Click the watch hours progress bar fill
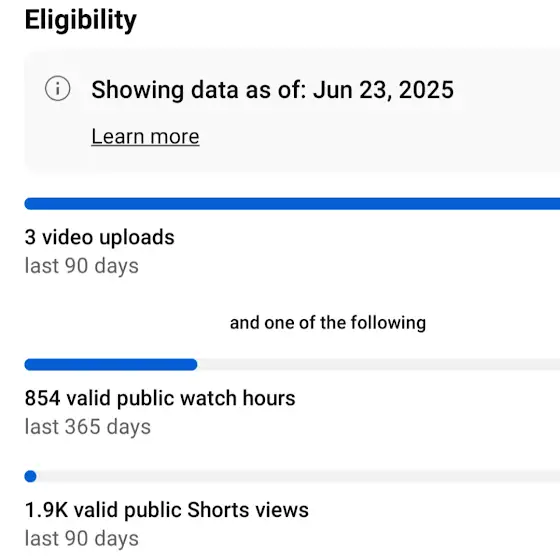 (x=111, y=365)
